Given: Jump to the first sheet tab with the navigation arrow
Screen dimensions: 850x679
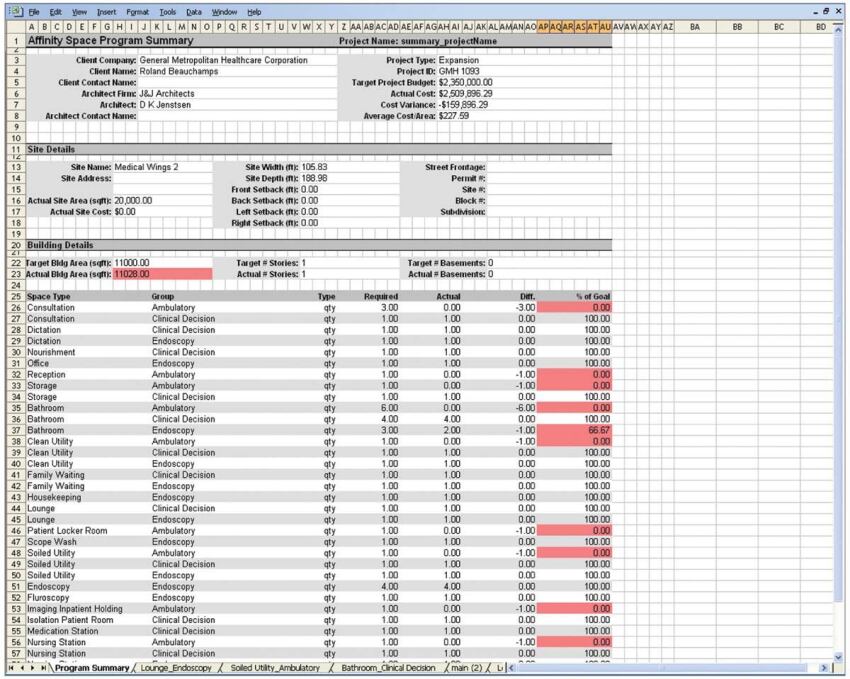Looking at the screenshot, I should coord(11,668).
